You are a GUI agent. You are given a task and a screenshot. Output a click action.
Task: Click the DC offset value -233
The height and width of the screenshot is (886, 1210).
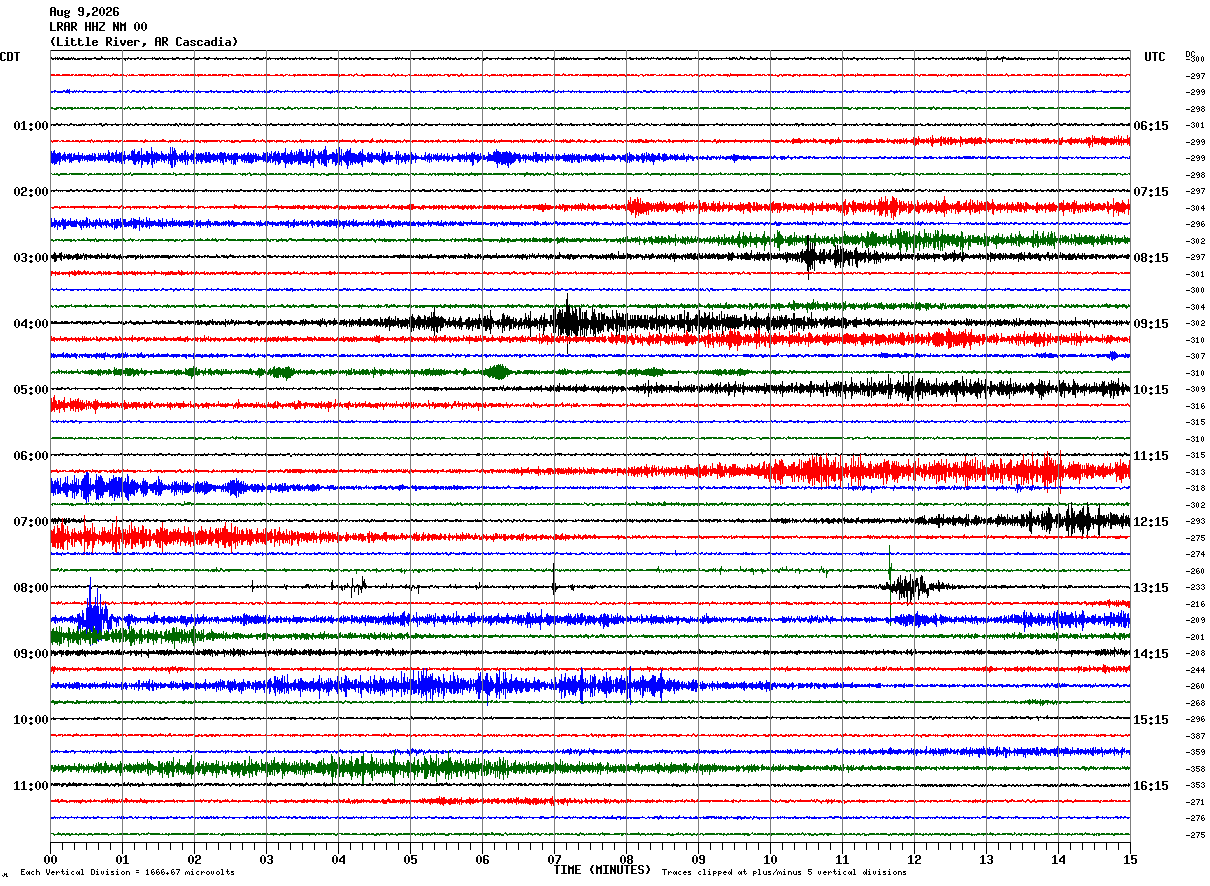(x=1195, y=587)
